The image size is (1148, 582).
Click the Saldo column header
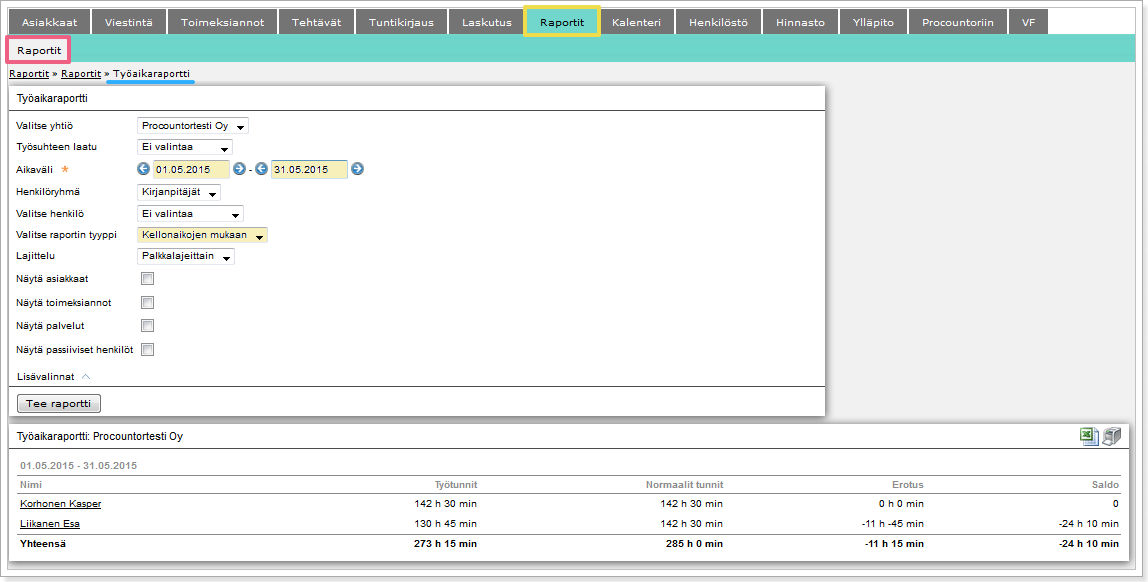pos(1106,485)
